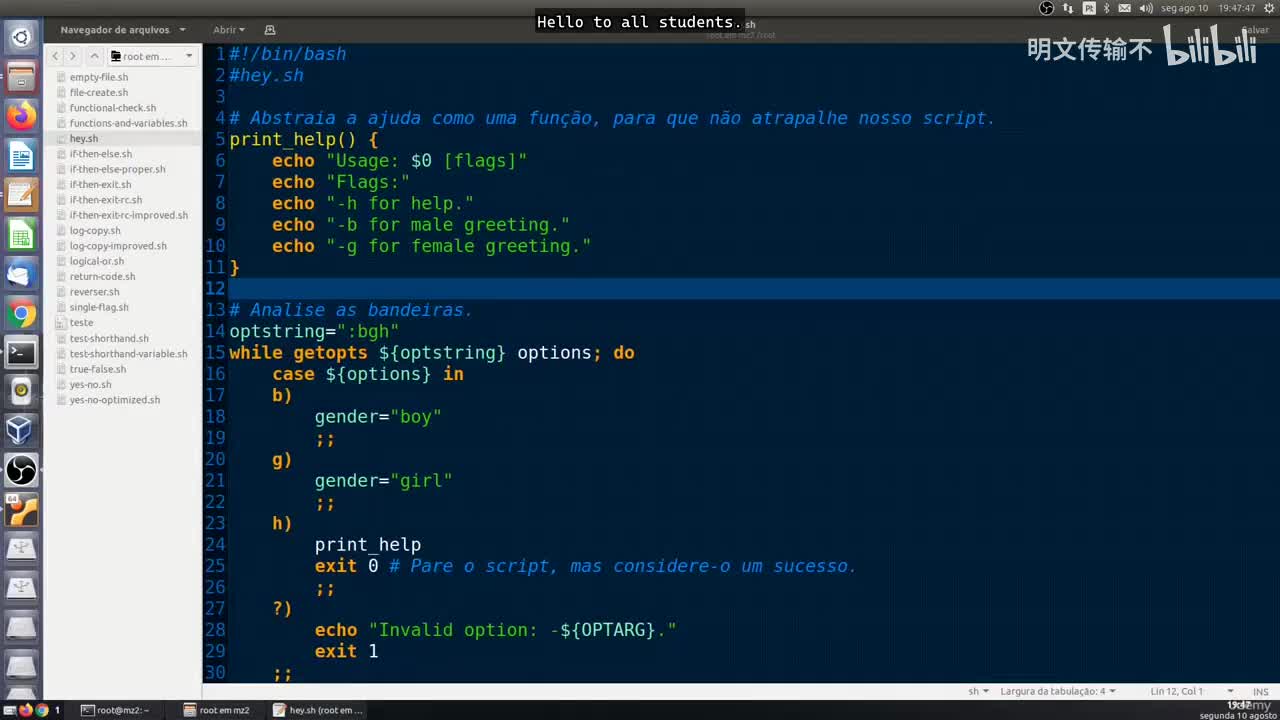The image size is (1280, 720).
Task: Select empty-file.sh in the file list
Action: tap(99, 77)
